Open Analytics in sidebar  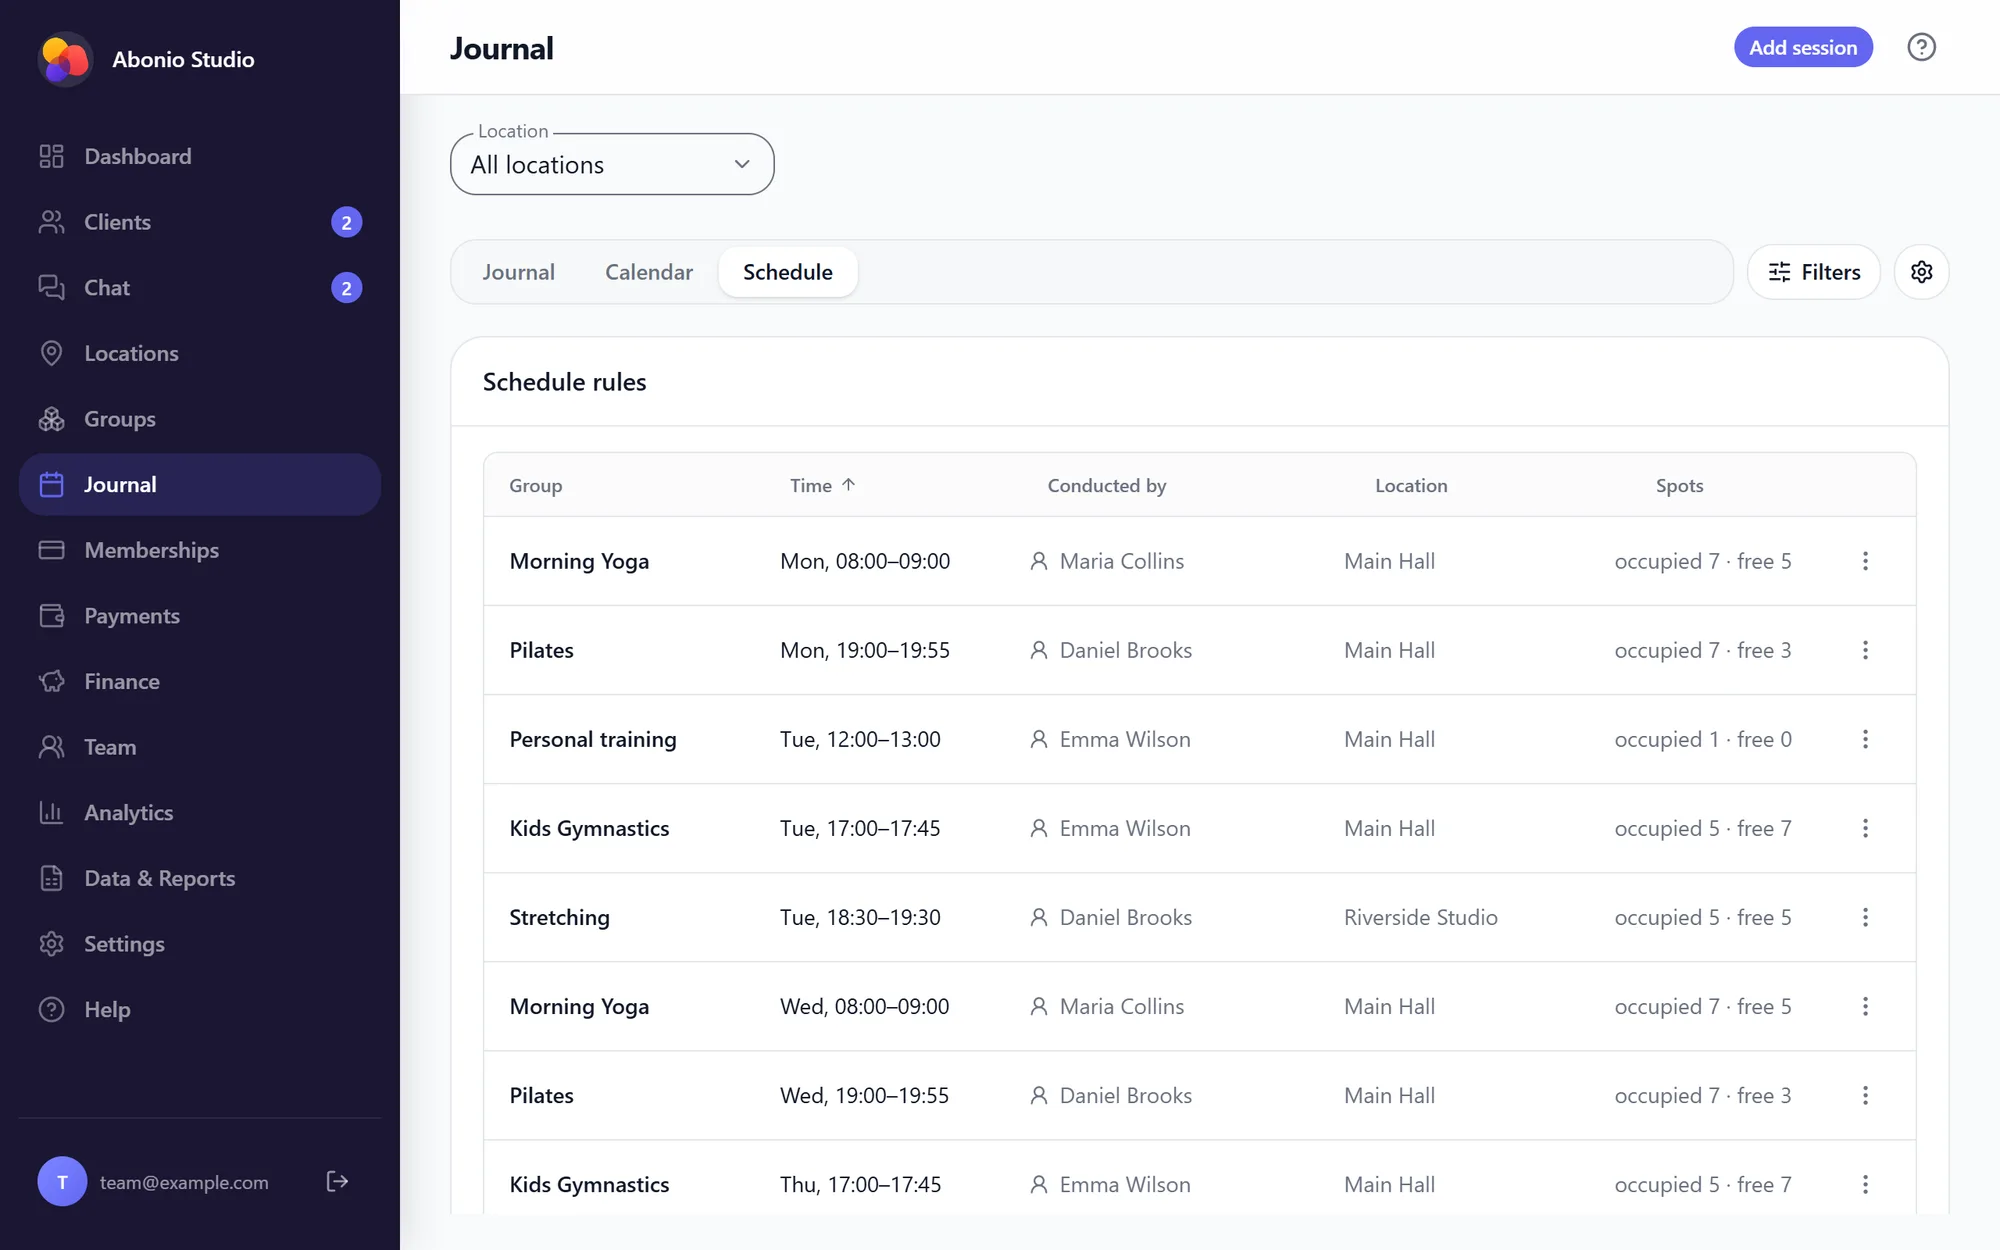pos(200,813)
